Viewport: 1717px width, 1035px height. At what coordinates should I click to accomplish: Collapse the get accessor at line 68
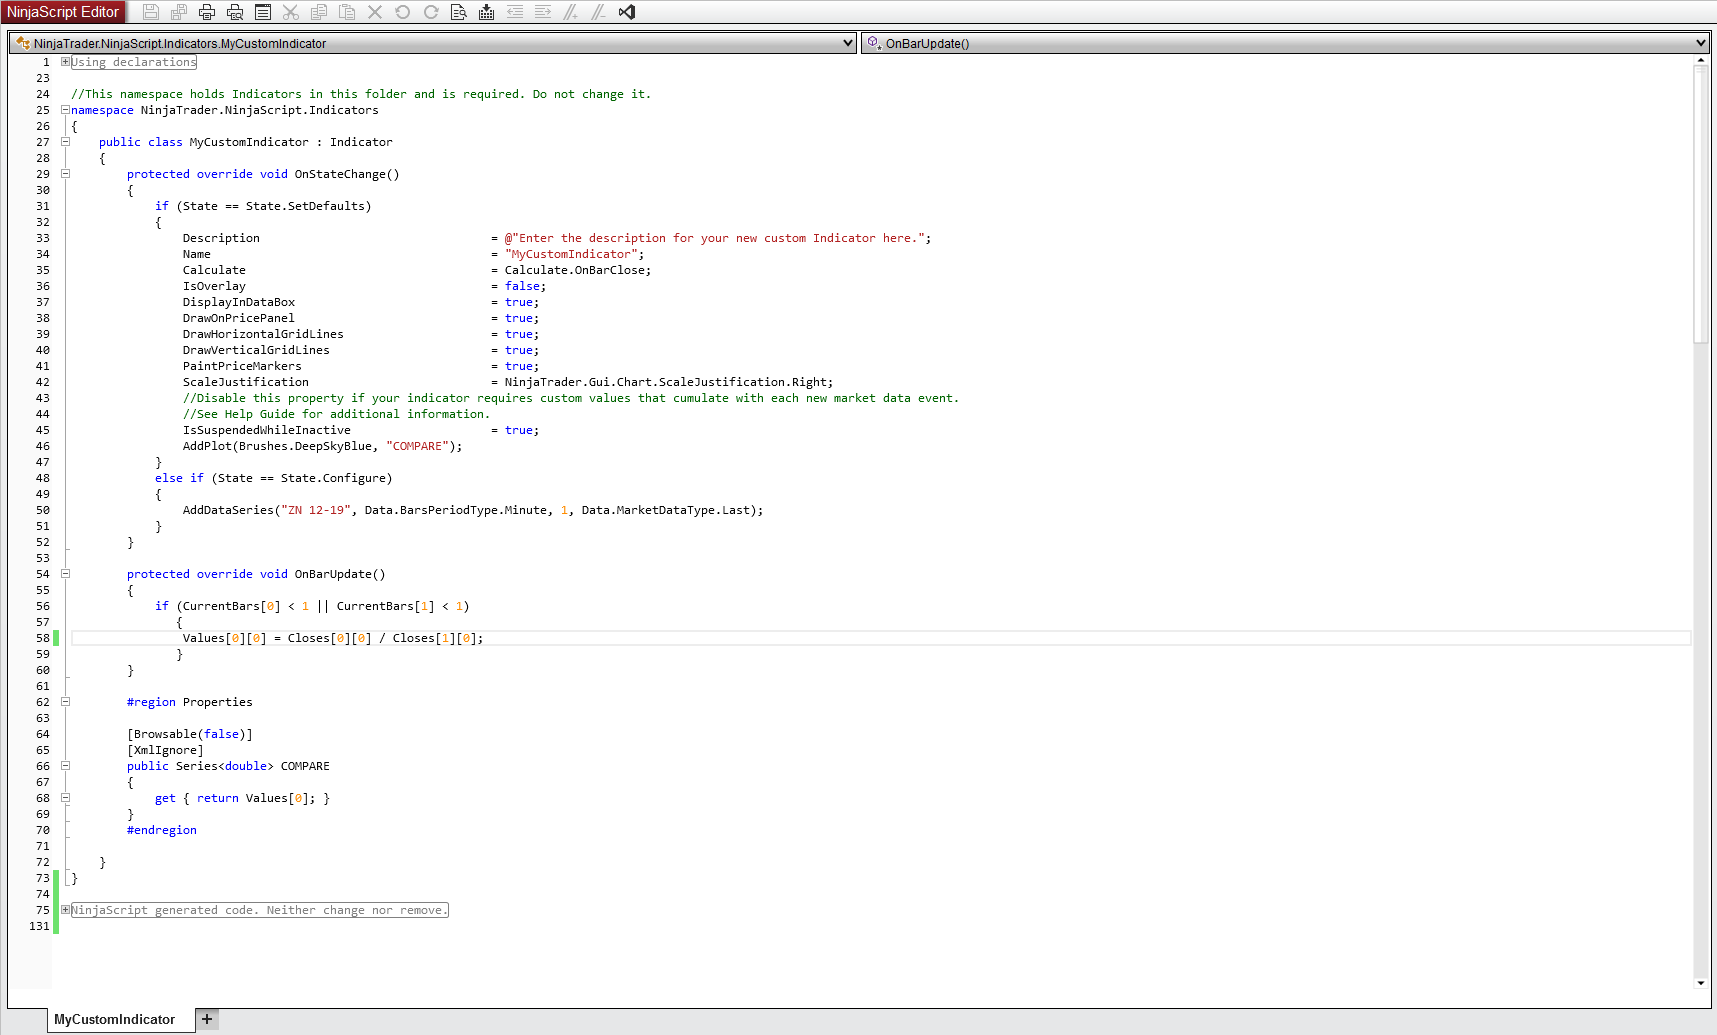coord(65,798)
